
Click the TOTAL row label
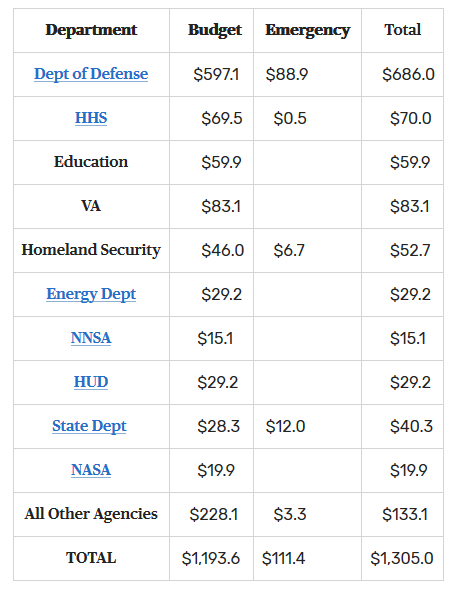coord(91,558)
